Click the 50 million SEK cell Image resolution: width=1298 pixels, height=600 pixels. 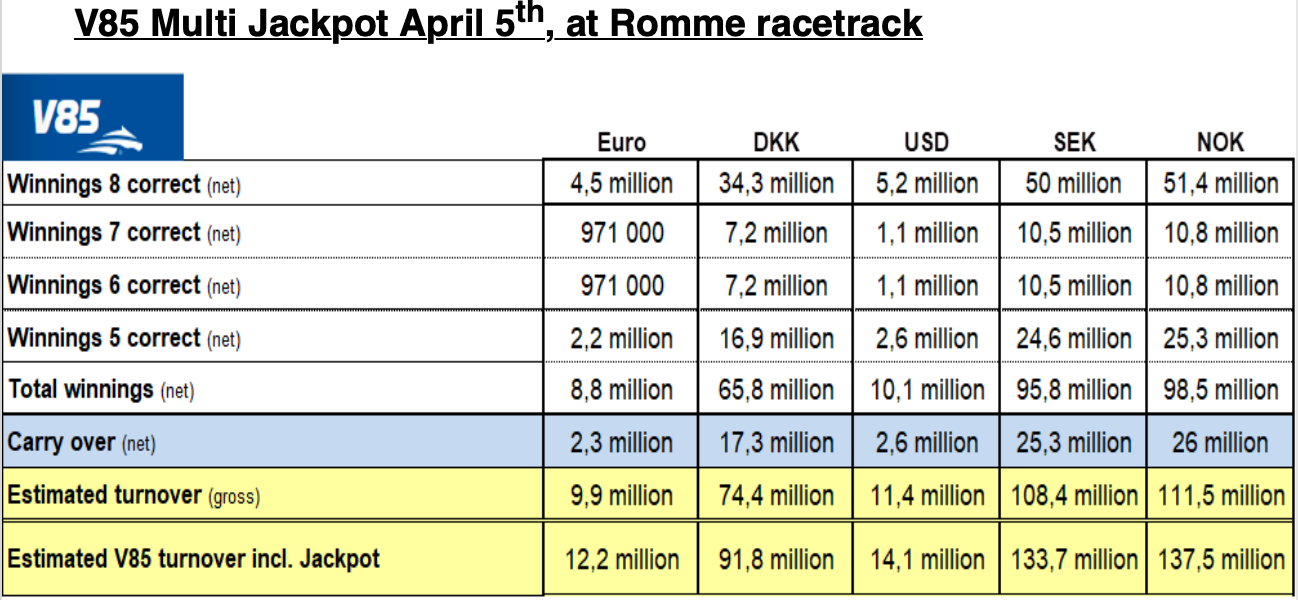click(x=1074, y=184)
